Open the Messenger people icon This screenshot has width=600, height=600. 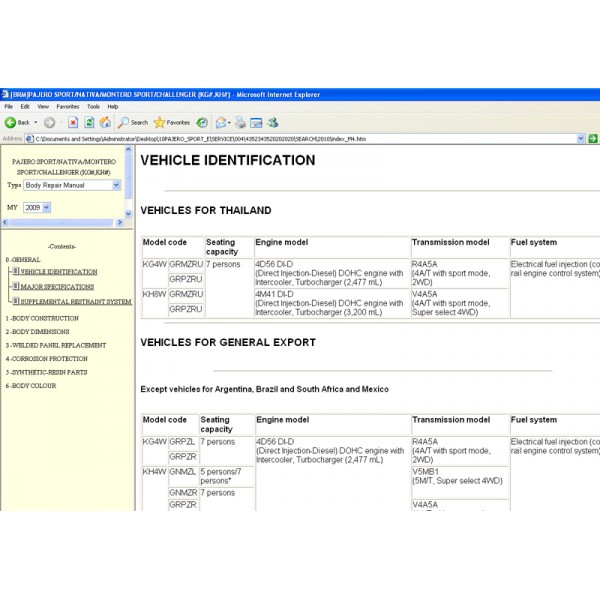pos(273,122)
